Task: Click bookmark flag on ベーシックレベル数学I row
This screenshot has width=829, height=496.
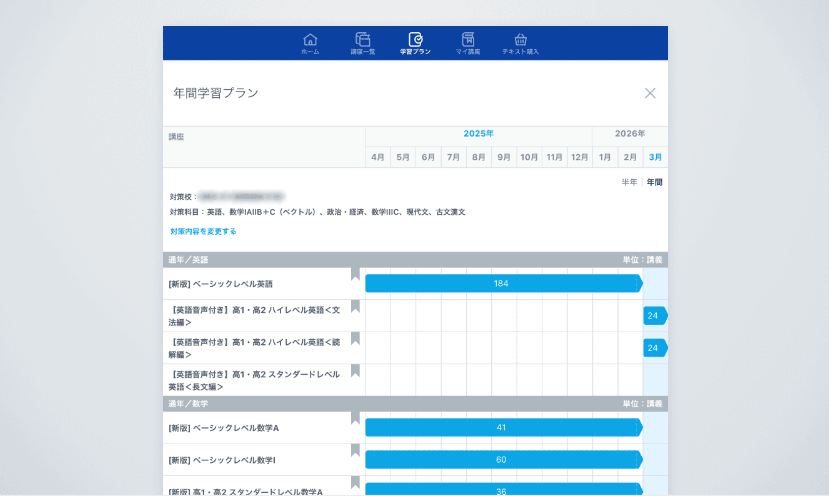Action: (x=355, y=450)
